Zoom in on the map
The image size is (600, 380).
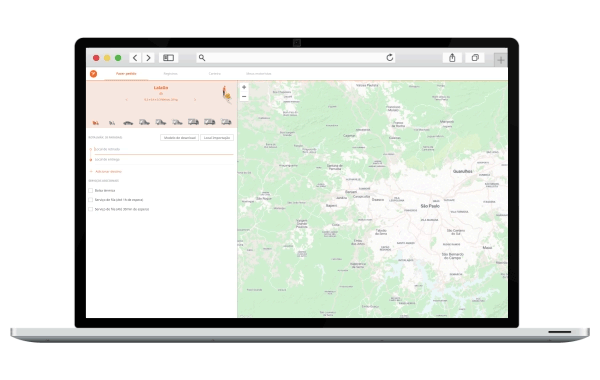tap(244, 87)
